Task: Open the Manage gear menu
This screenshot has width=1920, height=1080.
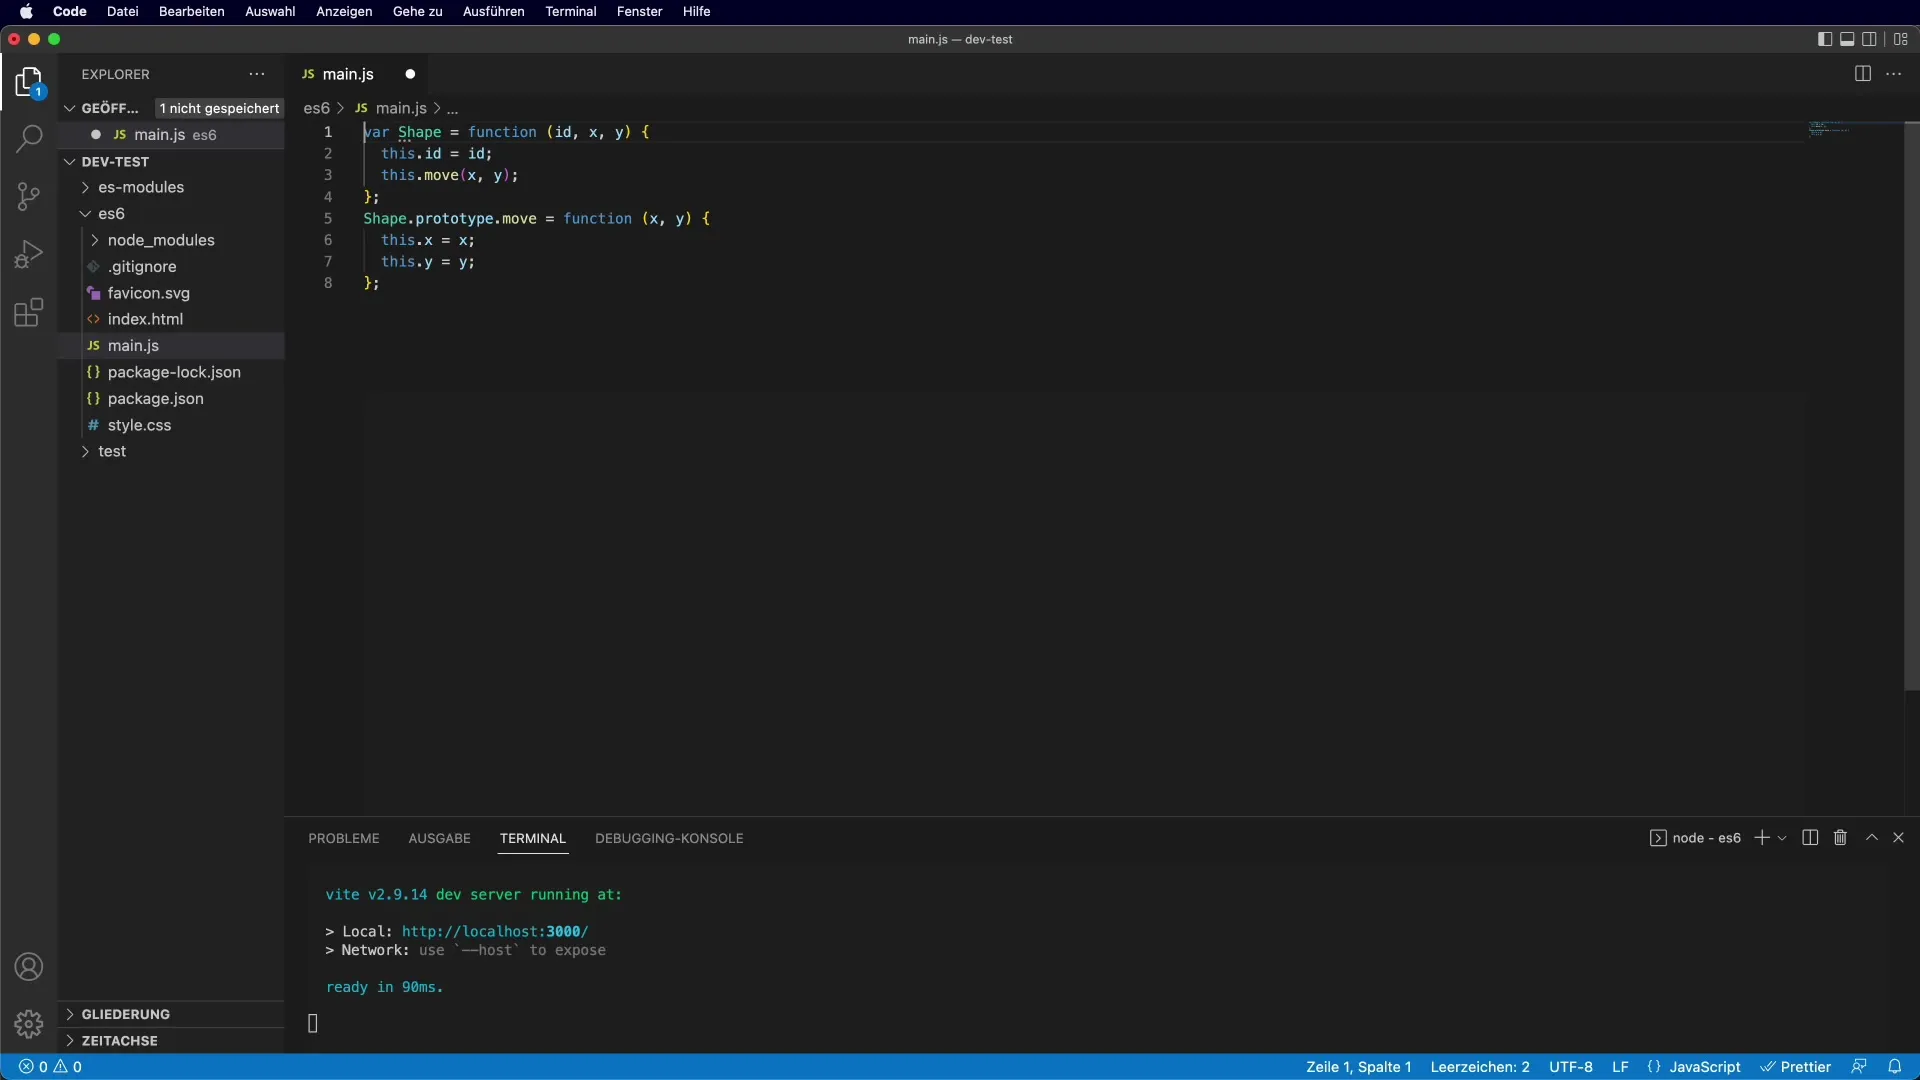Action: point(29,1024)
